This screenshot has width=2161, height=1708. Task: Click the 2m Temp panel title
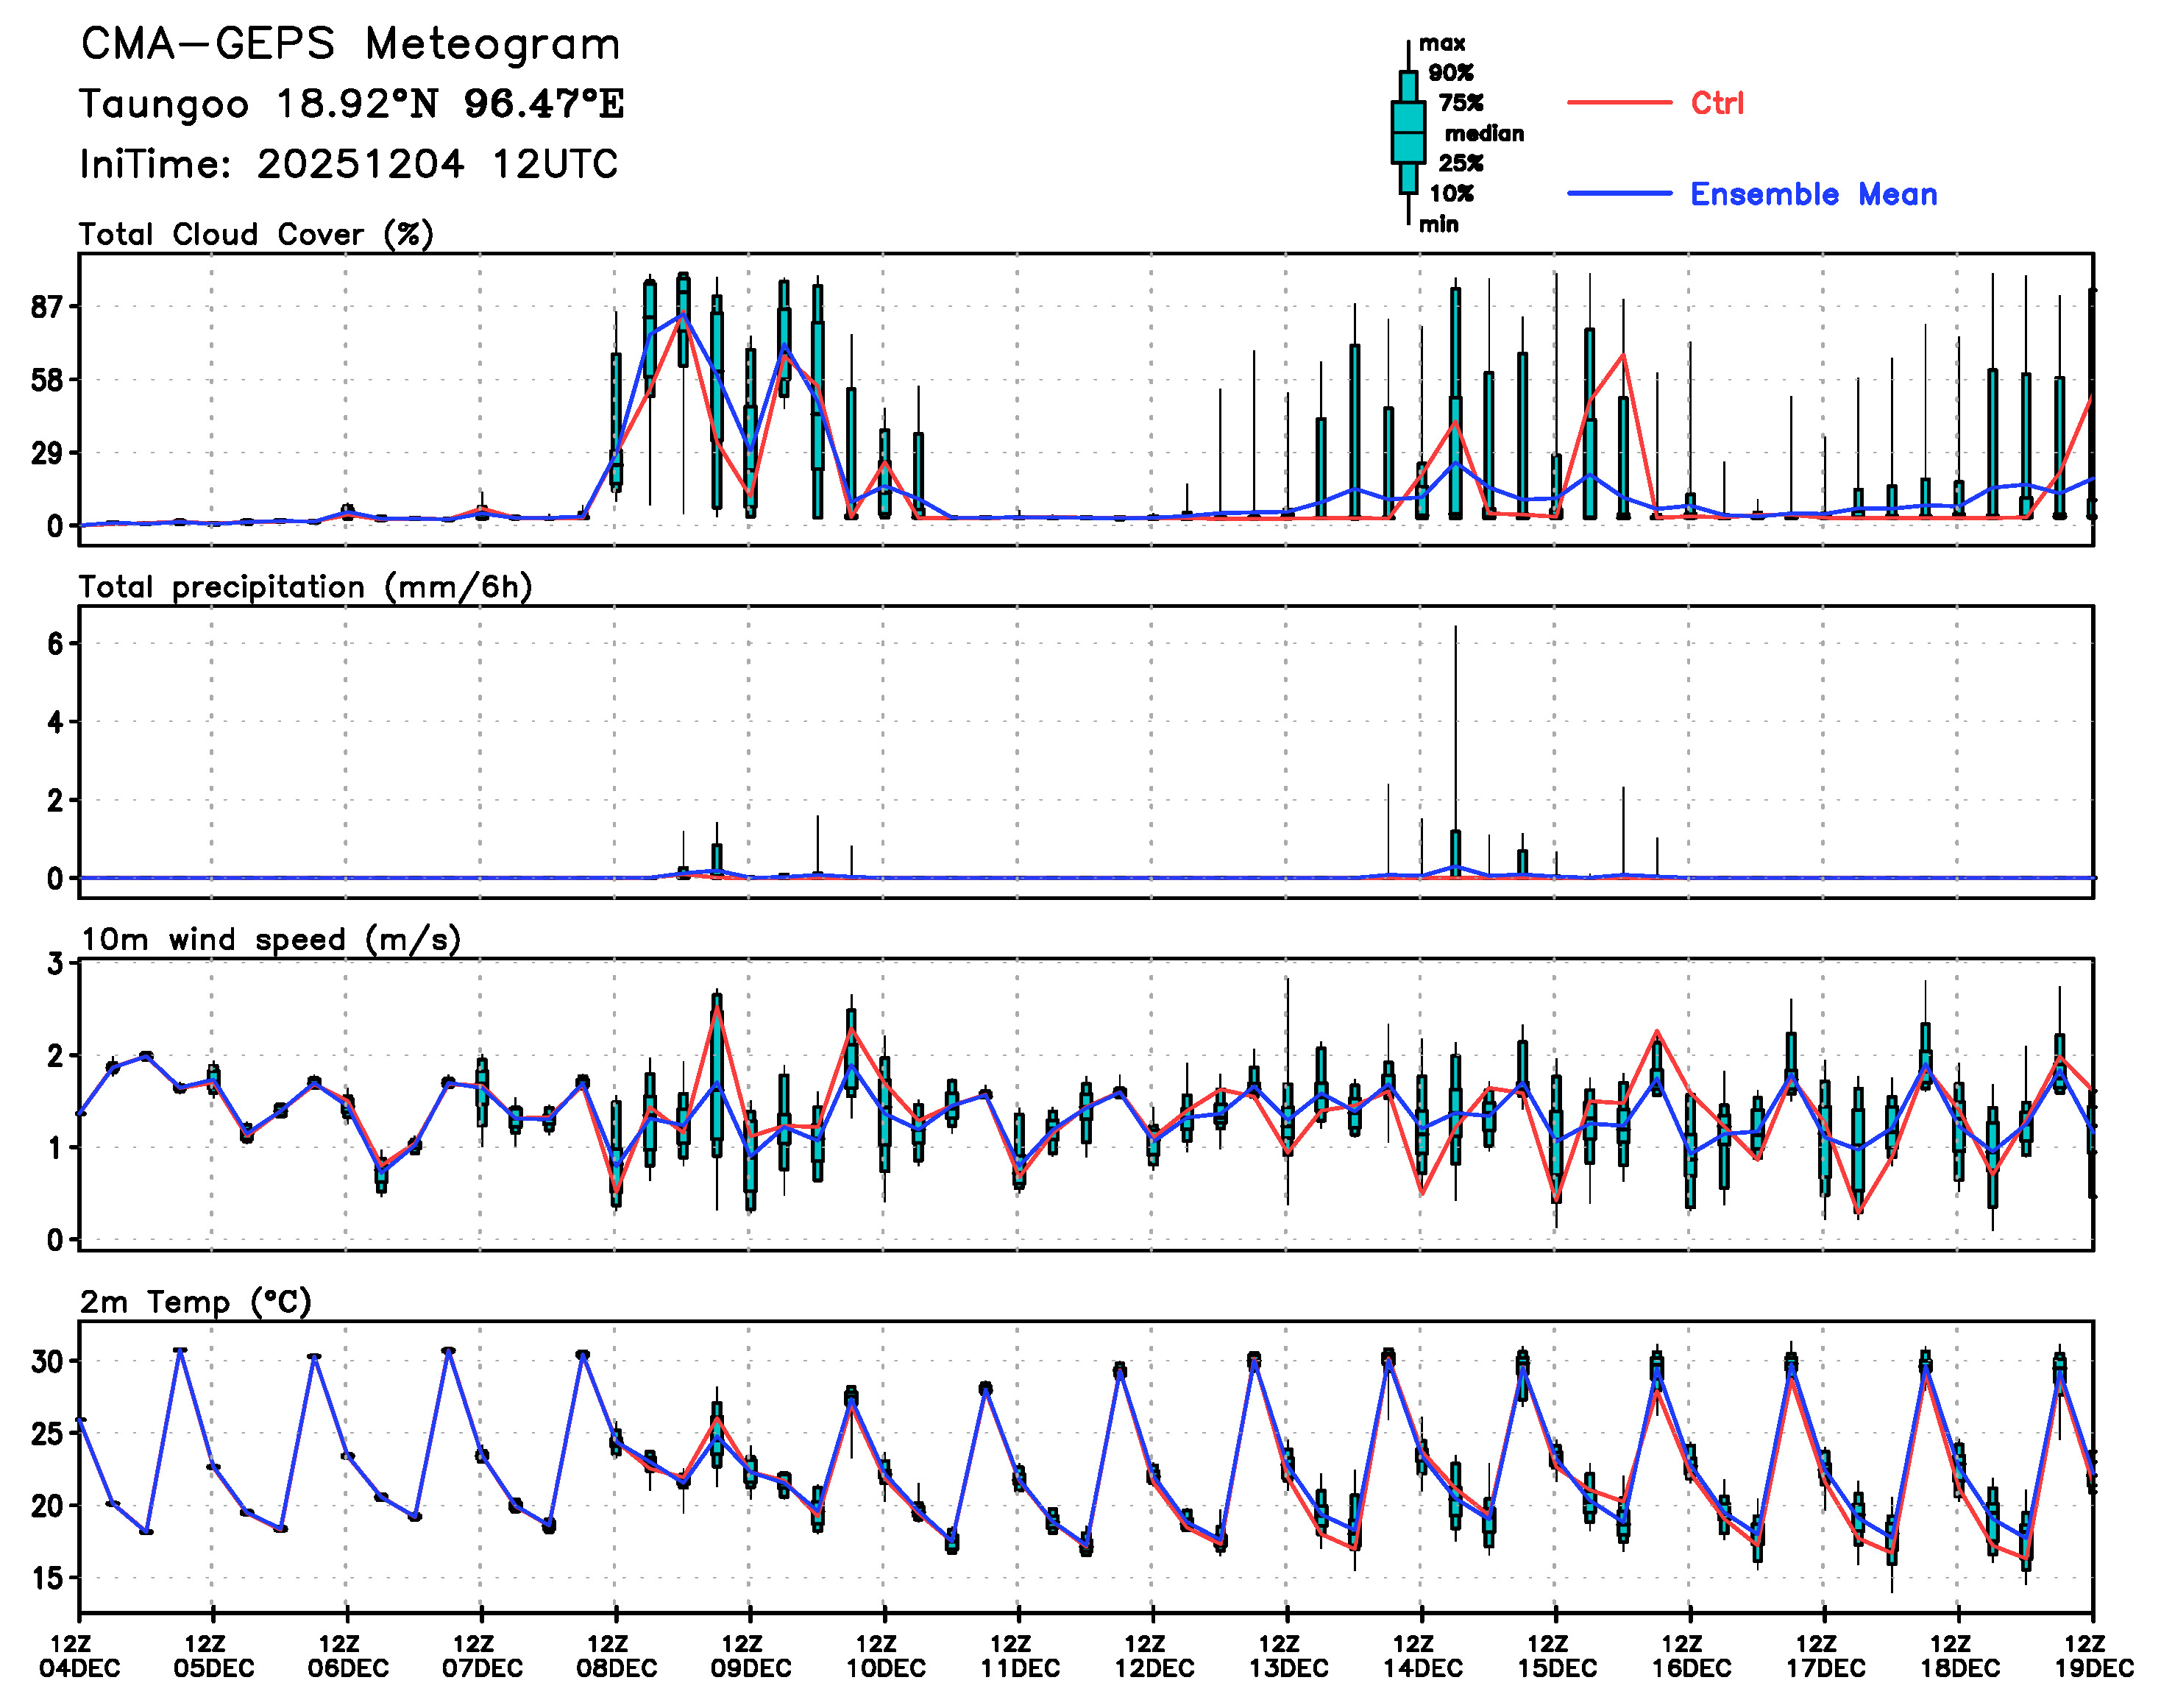(196, 1302)
